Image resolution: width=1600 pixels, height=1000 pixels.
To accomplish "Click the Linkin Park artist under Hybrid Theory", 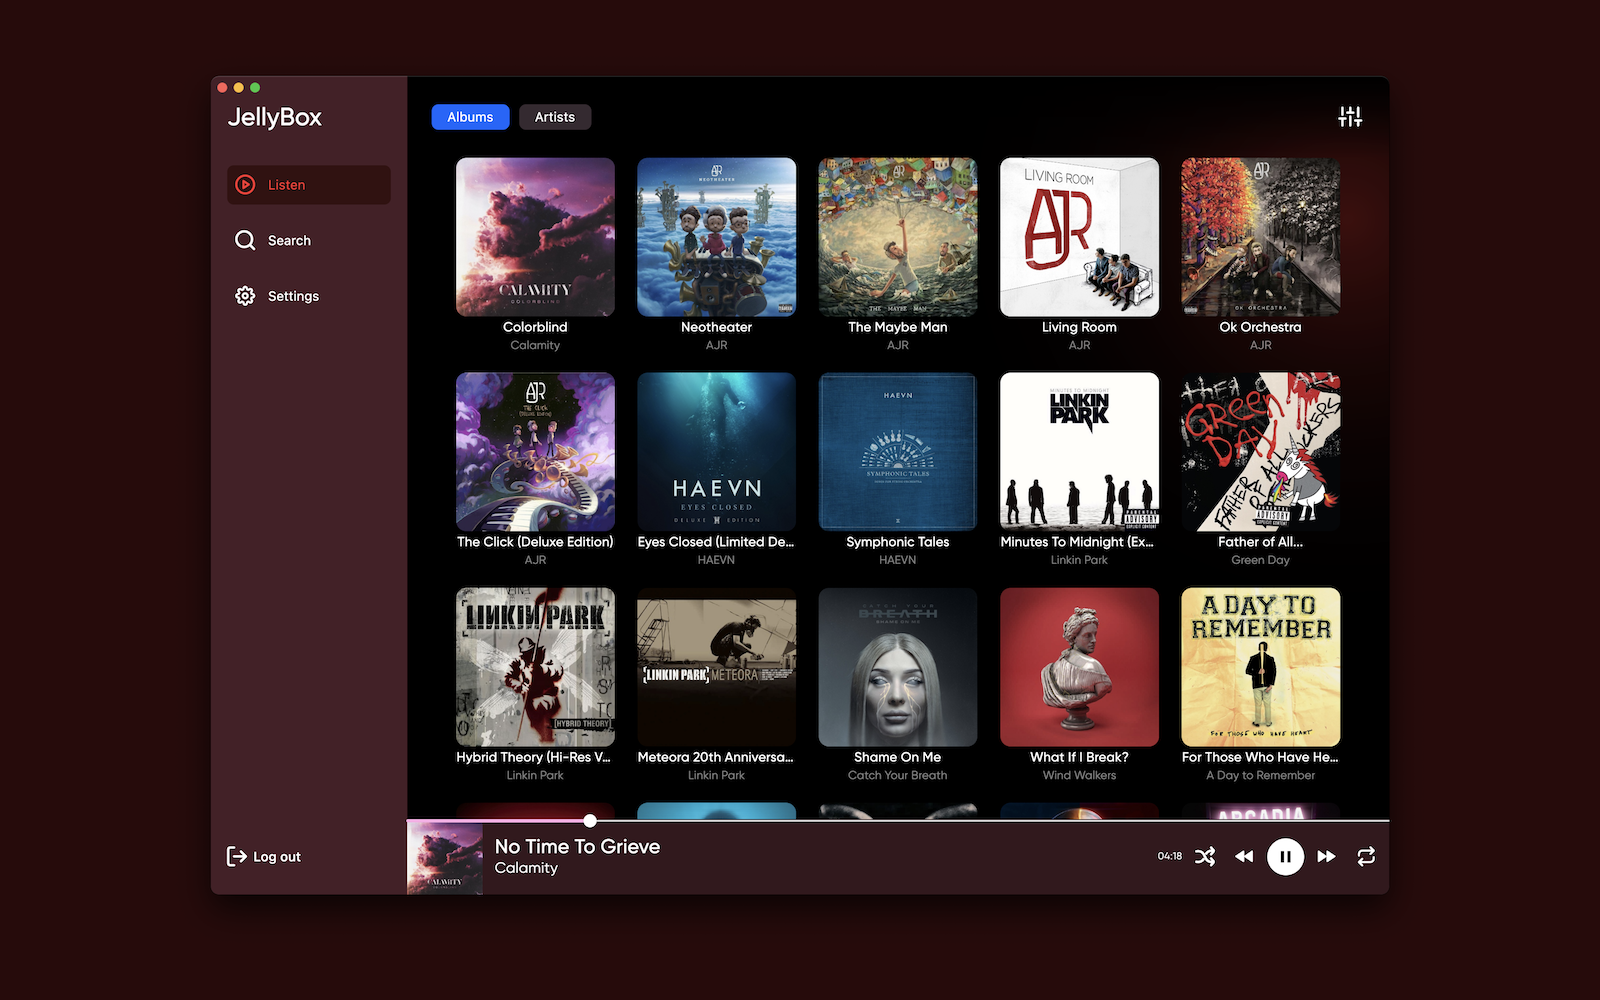I will point(535,775).
